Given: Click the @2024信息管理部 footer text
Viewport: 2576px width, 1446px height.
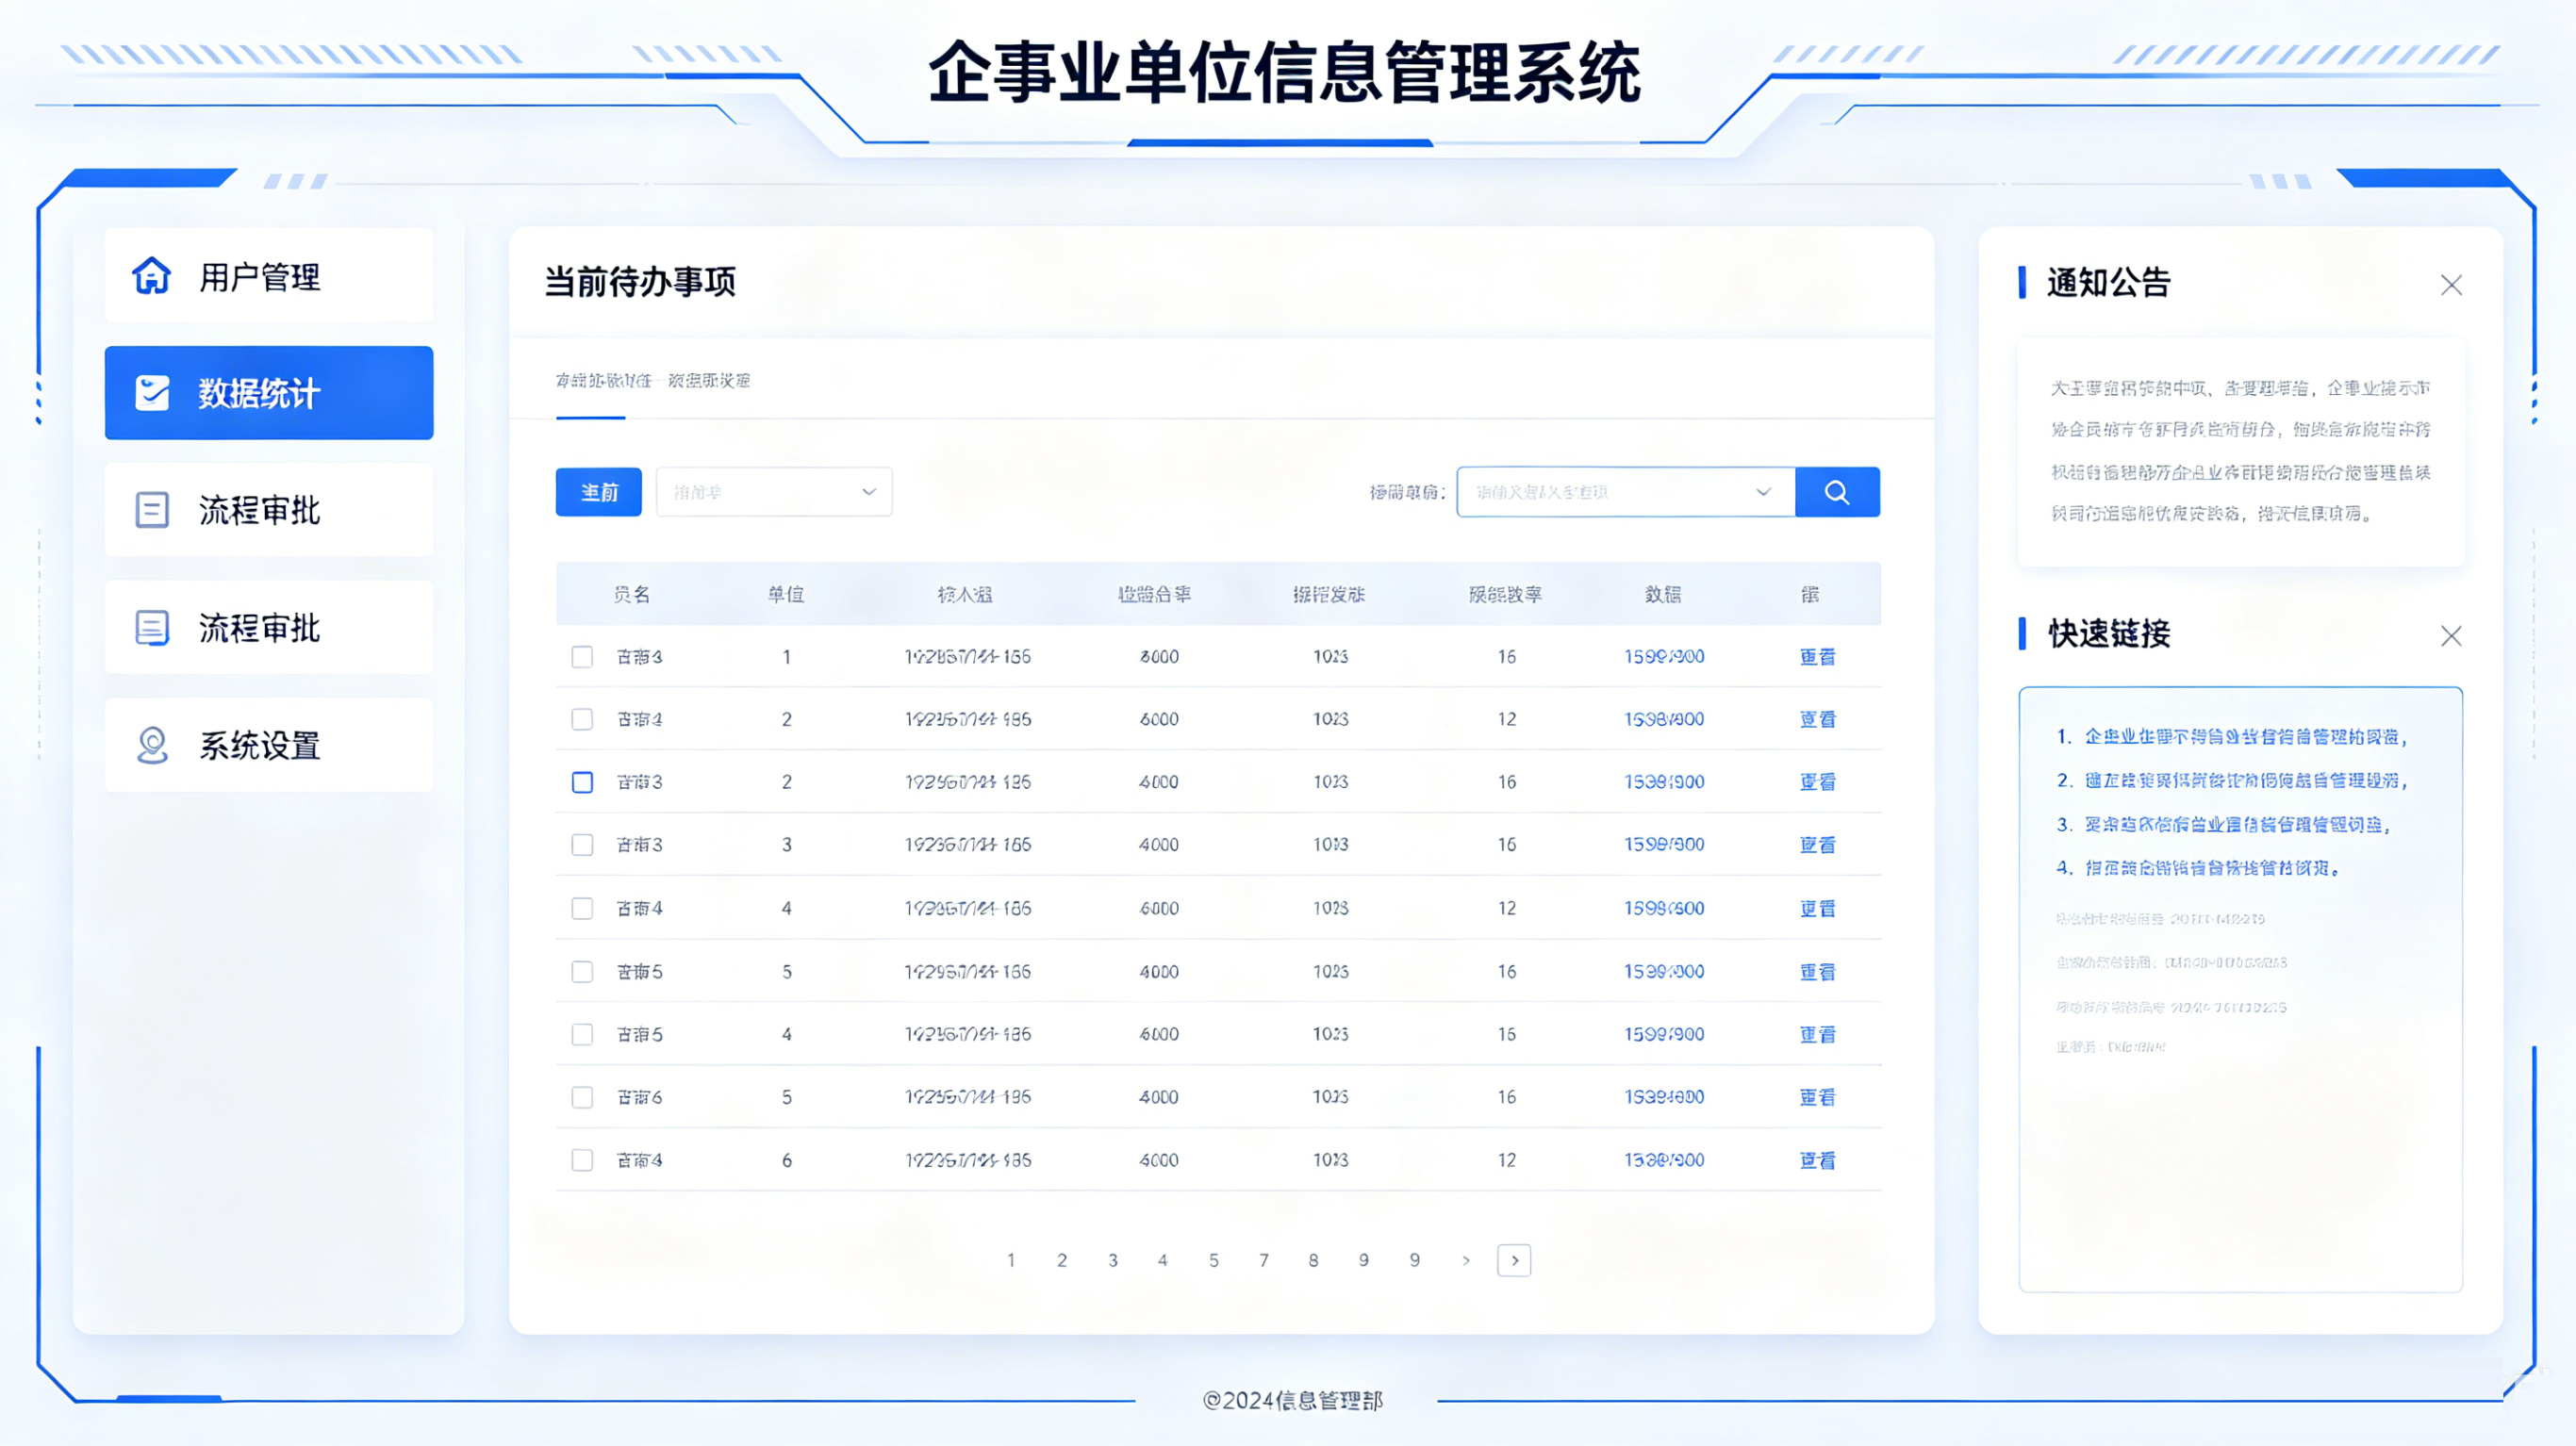Looking at the screenshot, I should 1293,1400.
